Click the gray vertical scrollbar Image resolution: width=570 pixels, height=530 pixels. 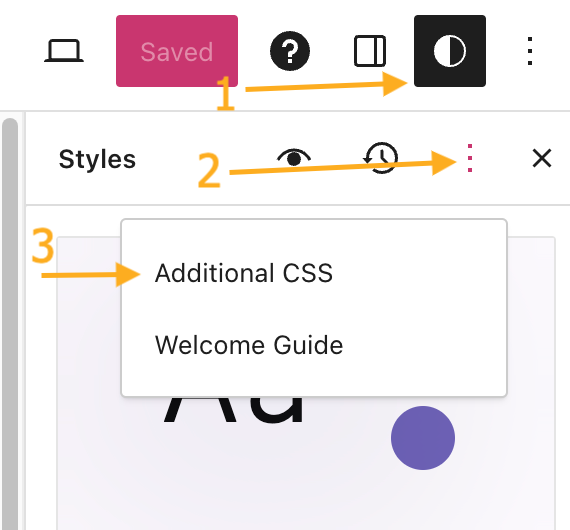pyautogui.click(x=10, y=324)
